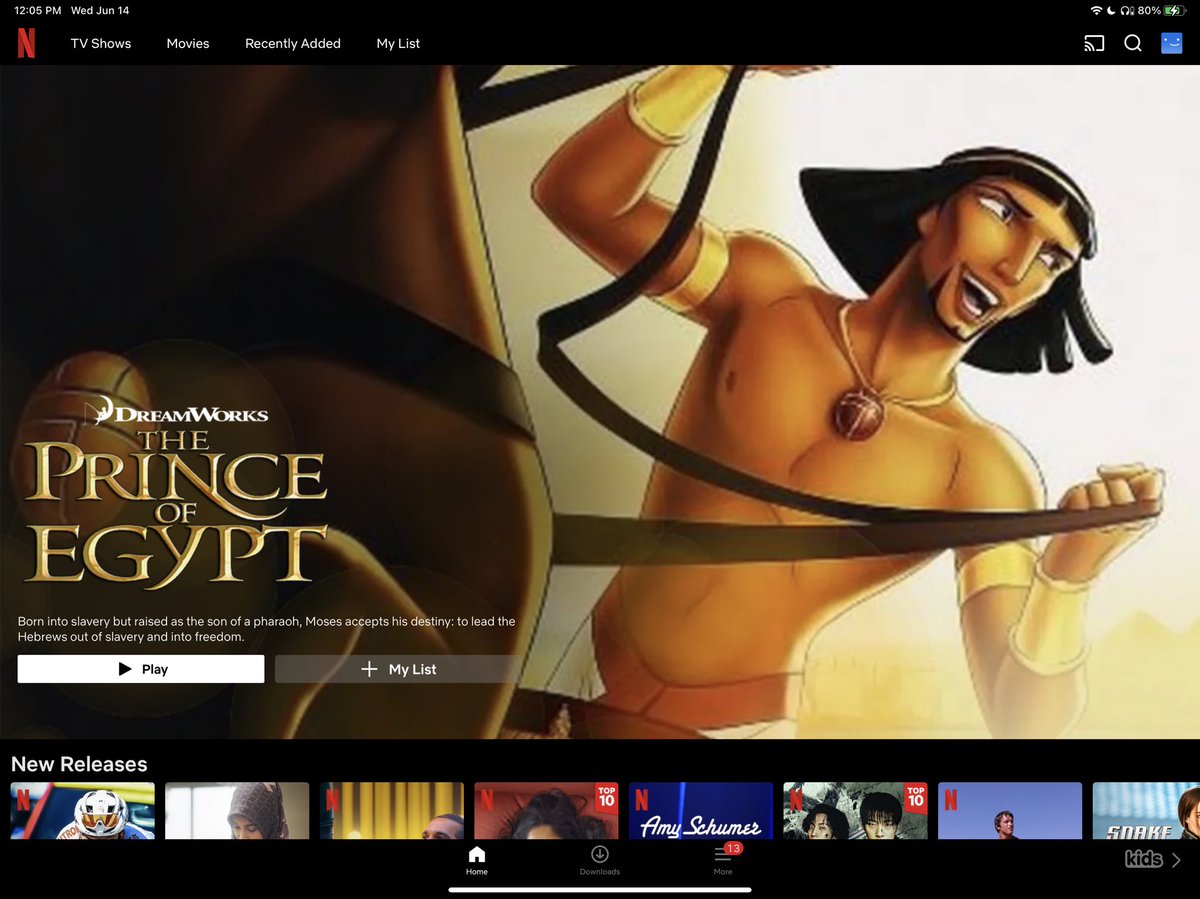Open the Downloads tab
The image size is (1200, 899).
click(600, 860)
